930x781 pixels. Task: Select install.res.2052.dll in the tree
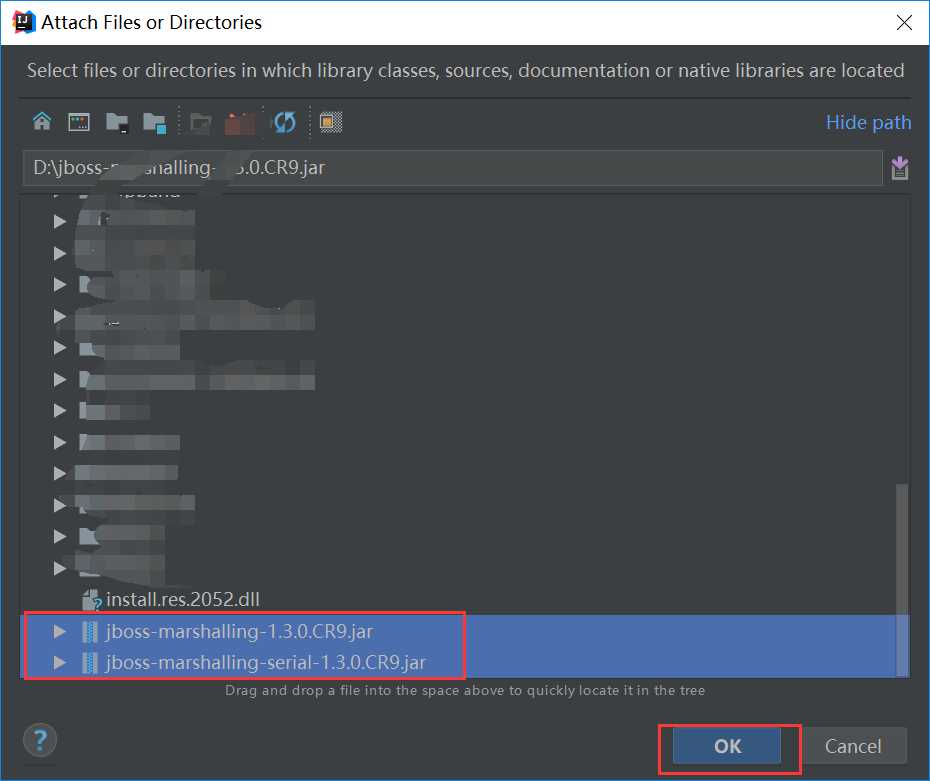coord(183,600)
